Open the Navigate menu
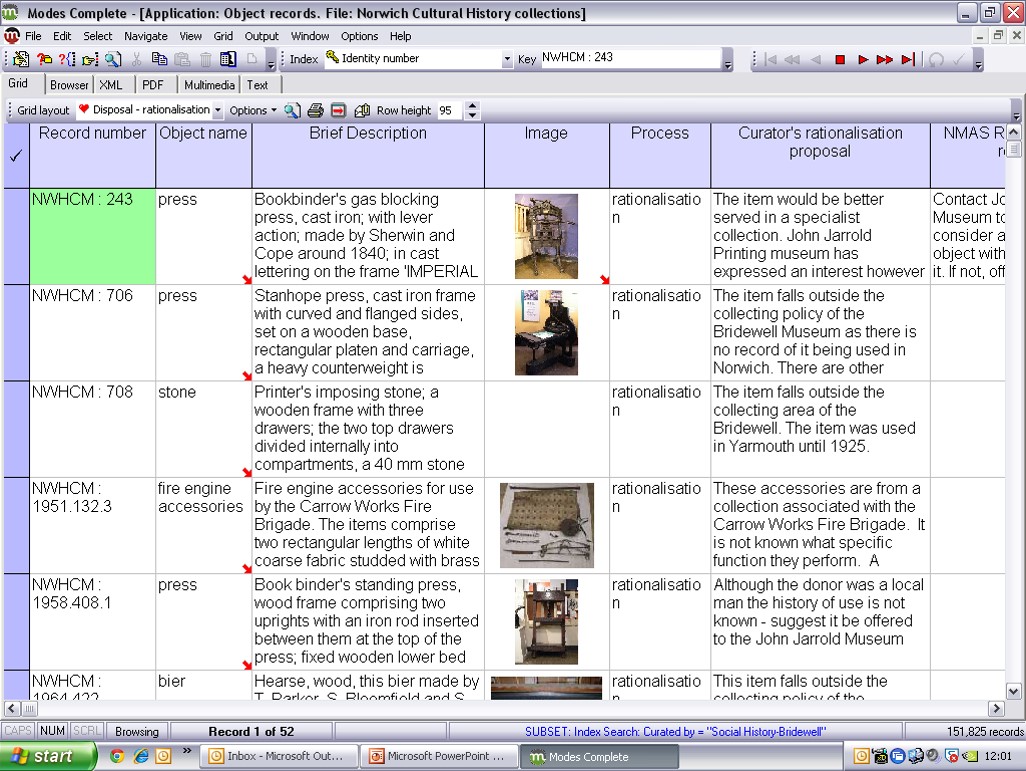 pyautogui.click(x=145, y=36)
